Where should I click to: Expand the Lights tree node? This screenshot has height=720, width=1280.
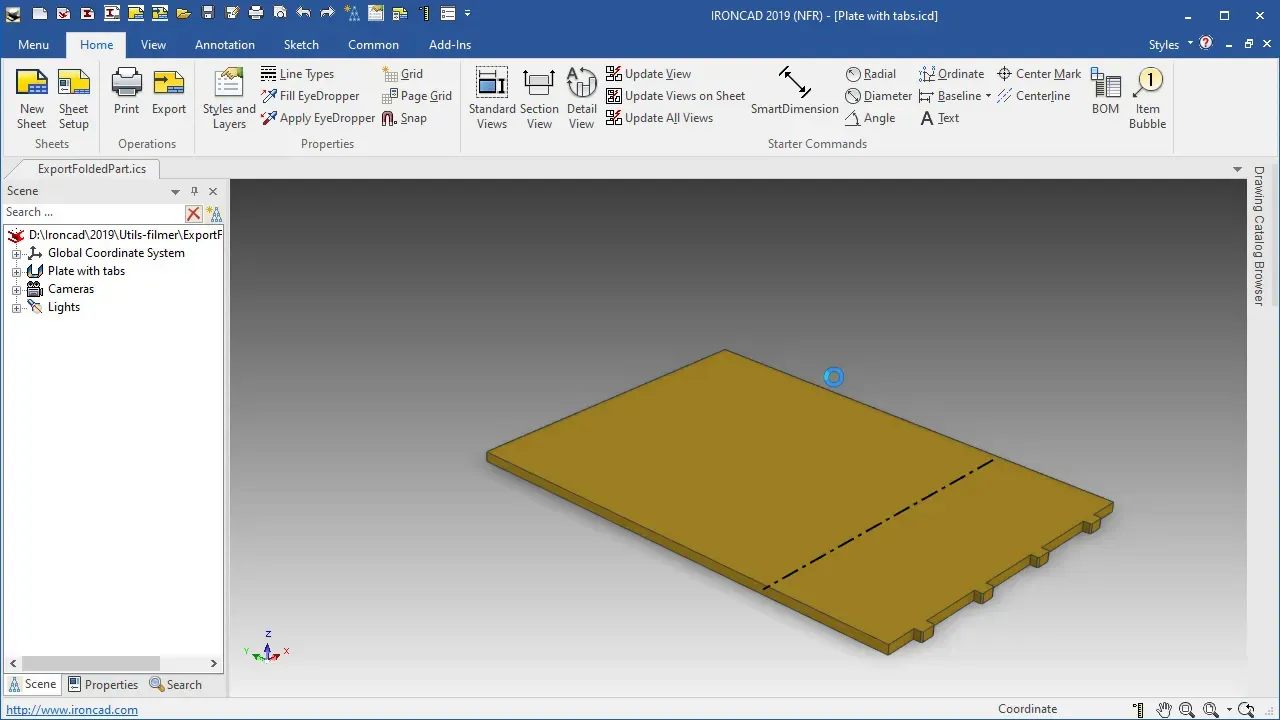coord(16,308)
